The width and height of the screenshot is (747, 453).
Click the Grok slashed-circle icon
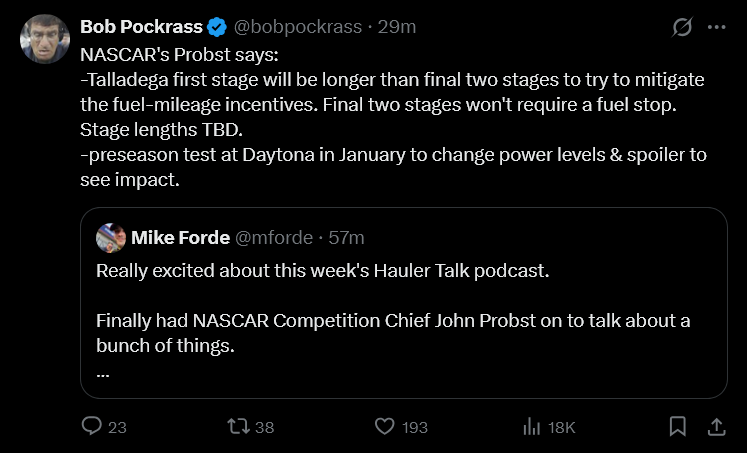[x=682, y=28]
